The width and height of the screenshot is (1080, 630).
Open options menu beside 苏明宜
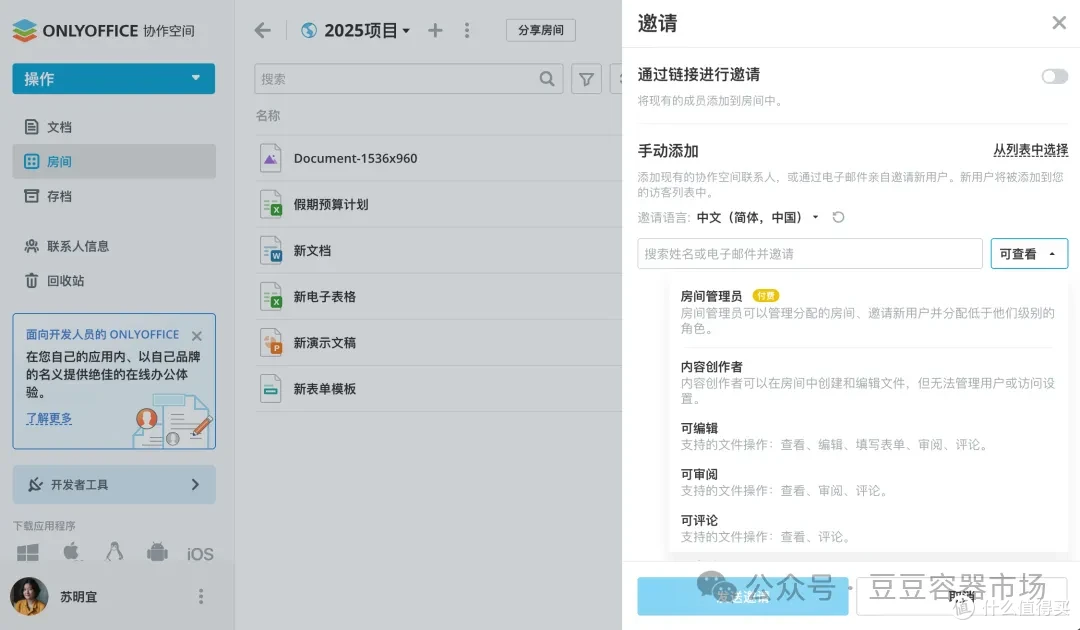click(x=201, y=596)
